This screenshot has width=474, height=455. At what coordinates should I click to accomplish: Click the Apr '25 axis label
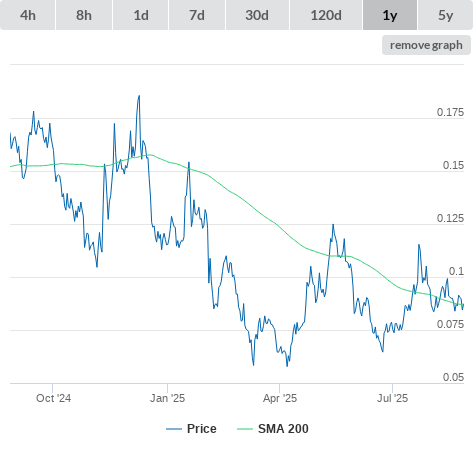click(280, 398)
